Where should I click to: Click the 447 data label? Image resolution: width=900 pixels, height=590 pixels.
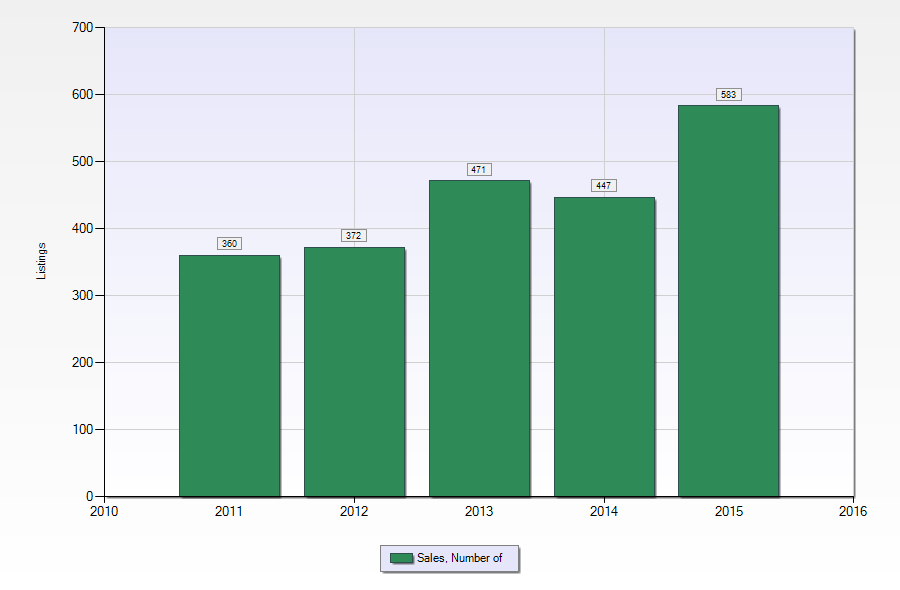coord(604,185)
